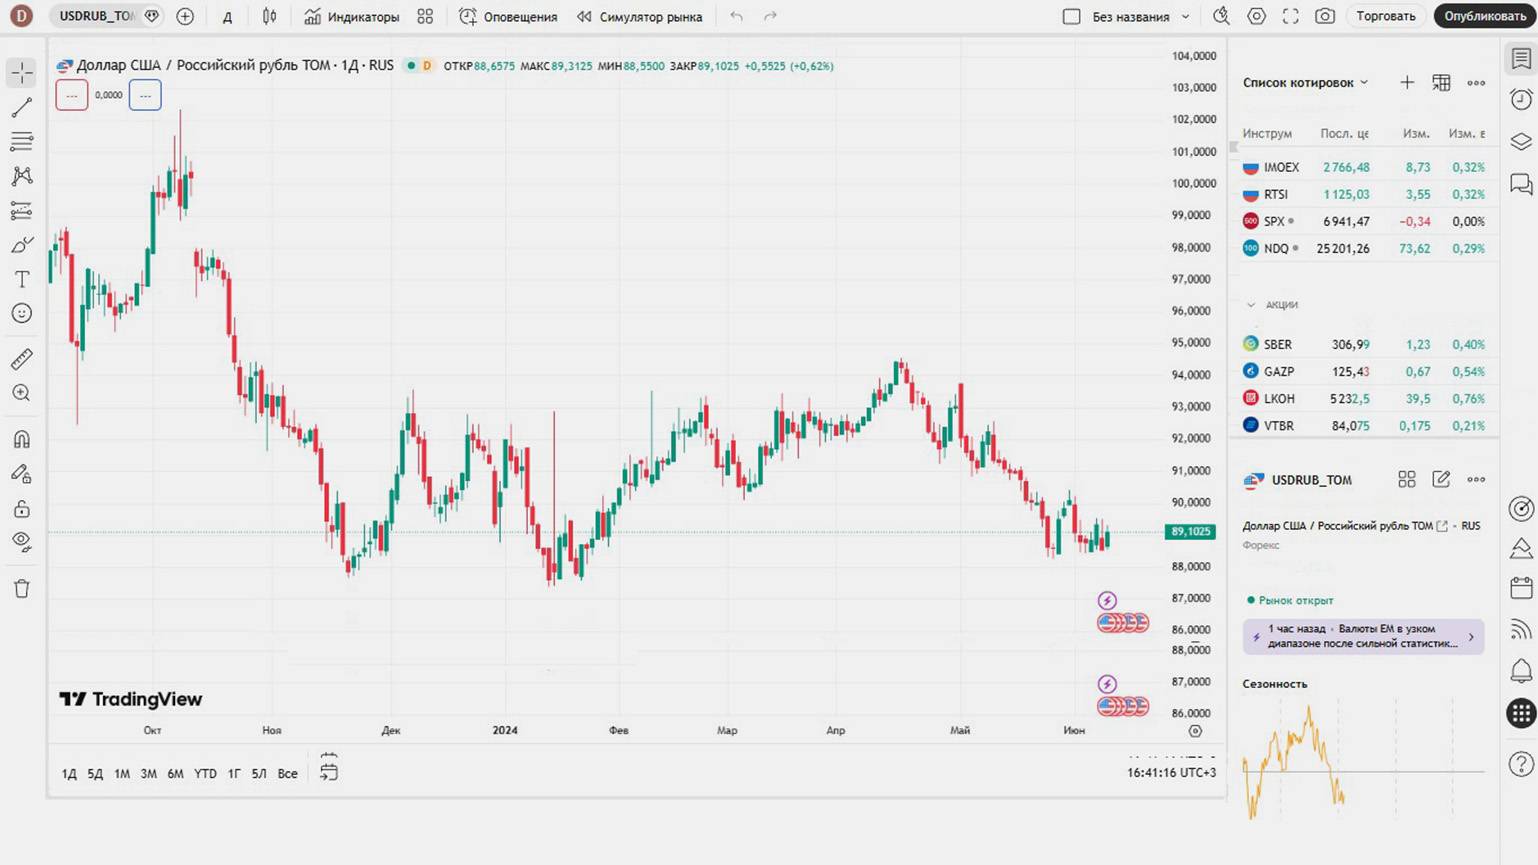
Task: Expand the Список котировок dropdown
Action: pyautogui.click(x=1364, y=83)
